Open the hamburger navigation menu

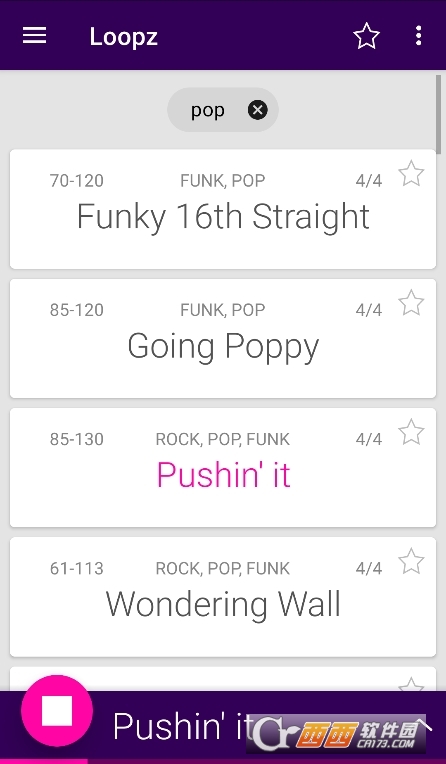point(35,36)
